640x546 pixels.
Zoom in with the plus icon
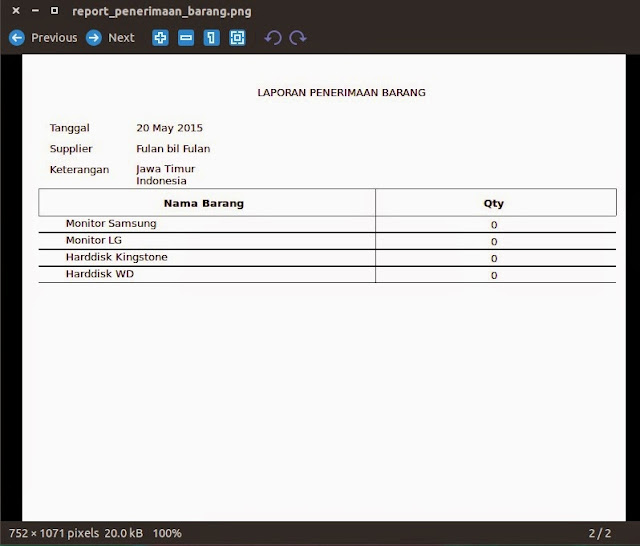[160, 38]
